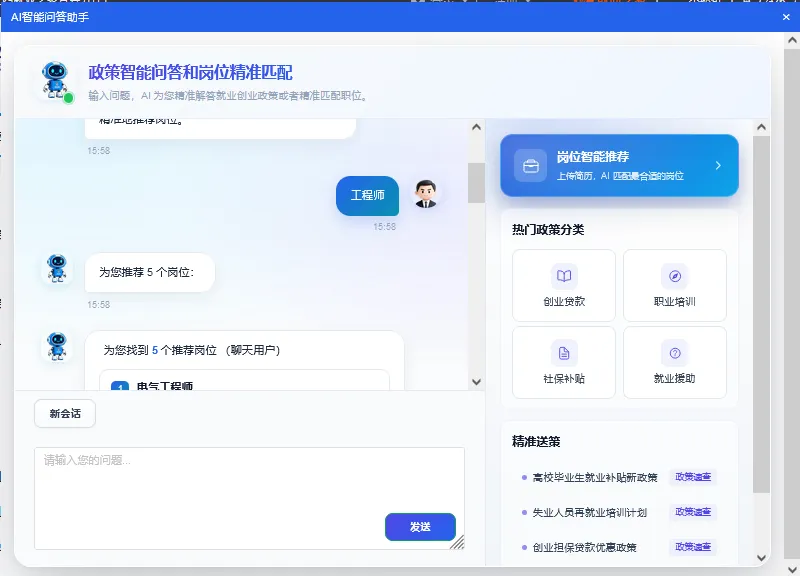Click the user avatar beside 工程师 message
The height and width of the screenshot is (576, 800).
point(425,194)
